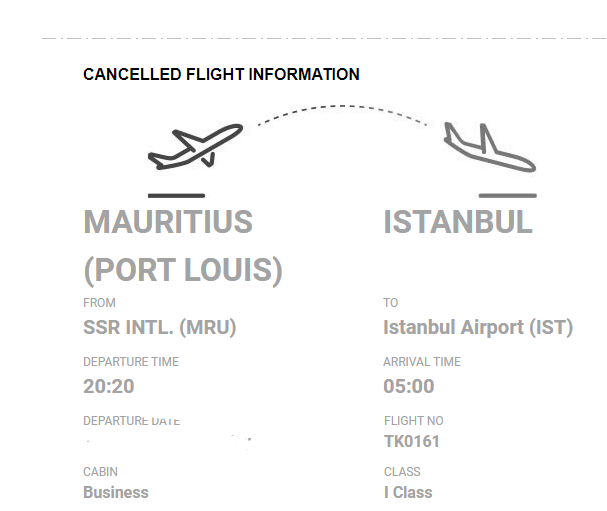Screen dimensions: 607x511
Task: Click the dashed flight path arc
Action: [342, 109]
